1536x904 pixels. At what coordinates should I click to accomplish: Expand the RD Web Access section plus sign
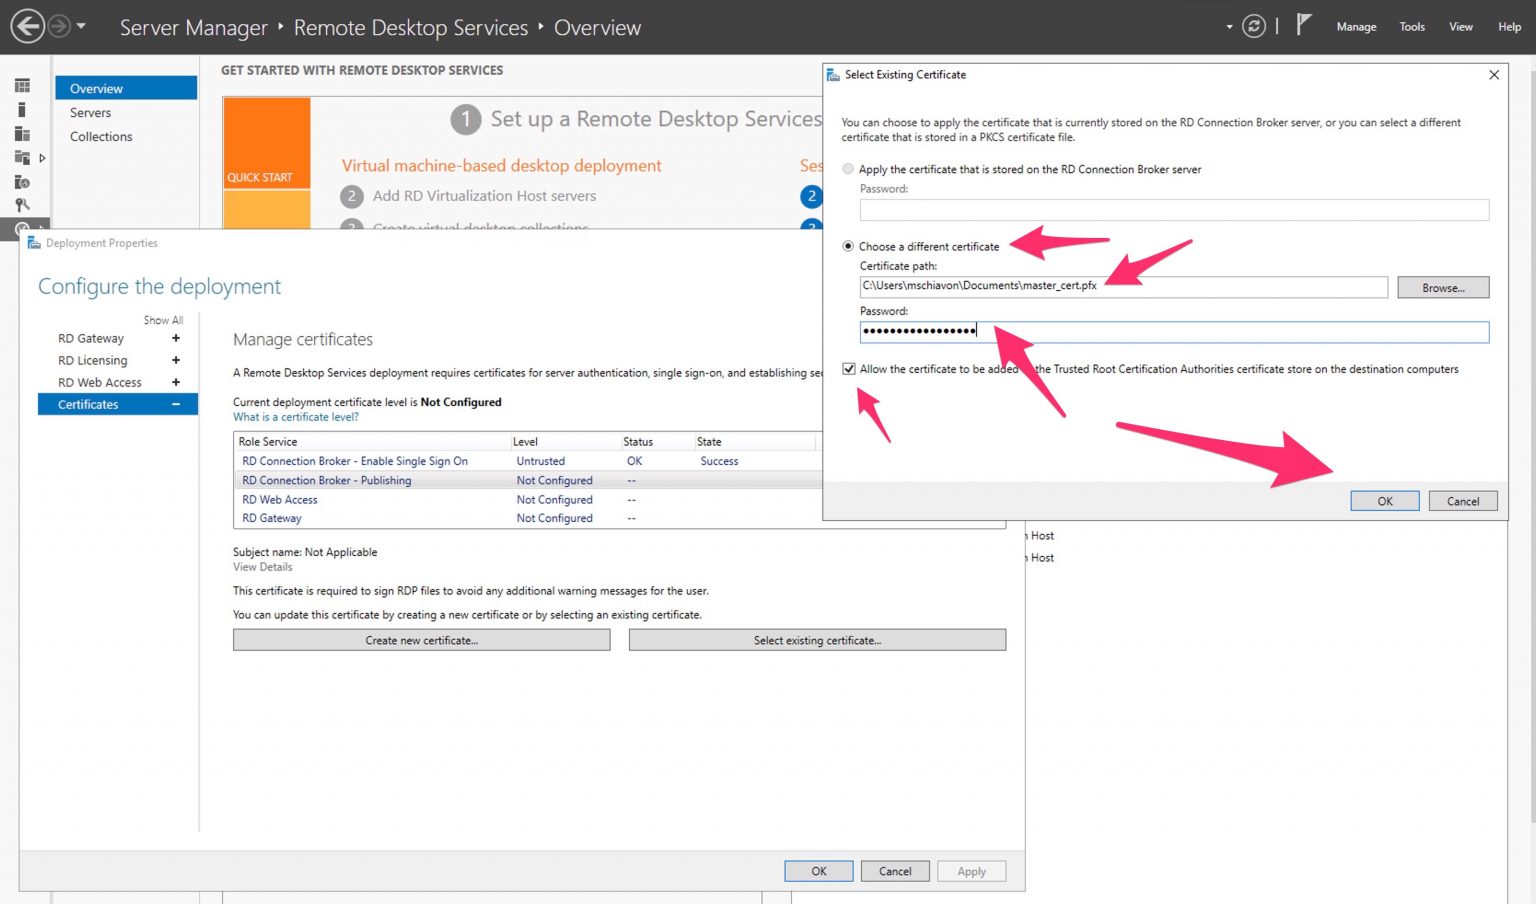[176, 382]
